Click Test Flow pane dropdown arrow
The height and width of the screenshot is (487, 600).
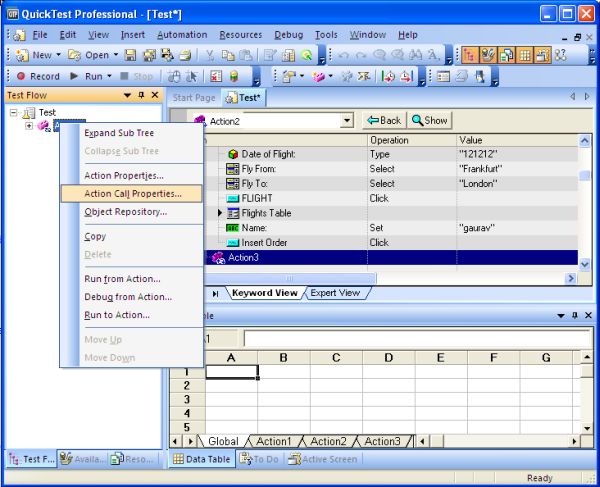point(127,95)
